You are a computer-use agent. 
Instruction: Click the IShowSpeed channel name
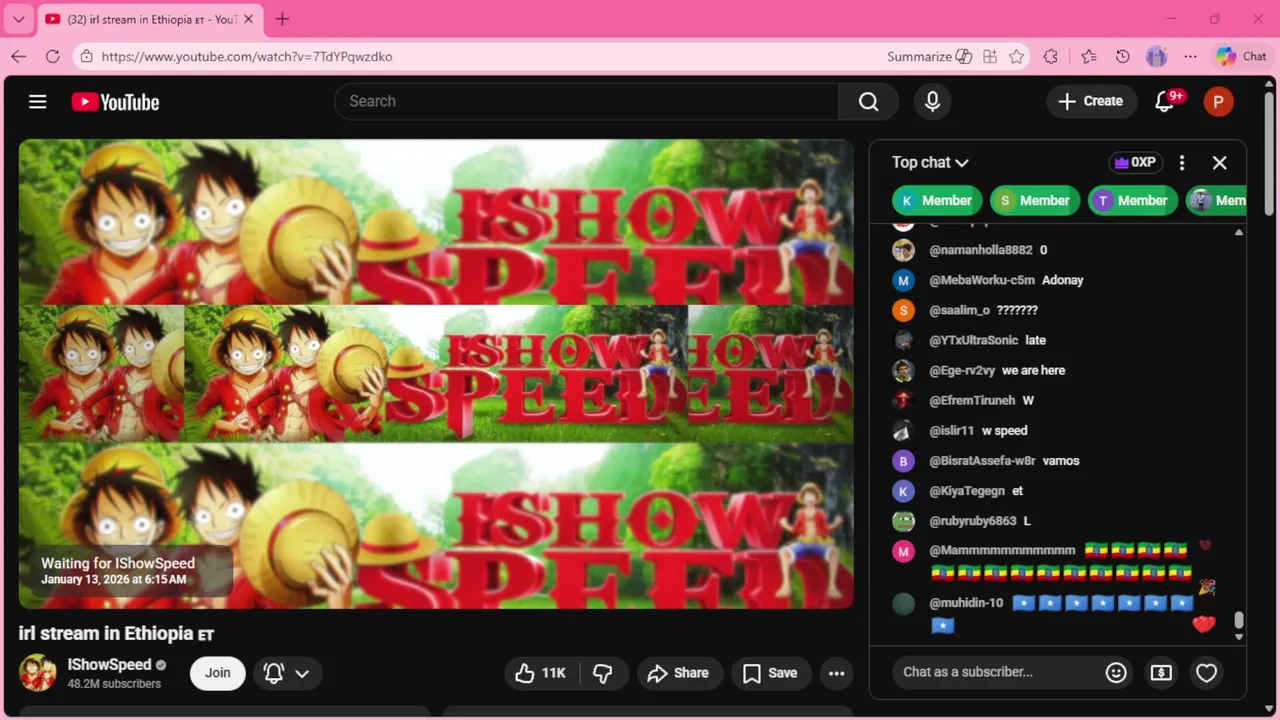[109, 664]
